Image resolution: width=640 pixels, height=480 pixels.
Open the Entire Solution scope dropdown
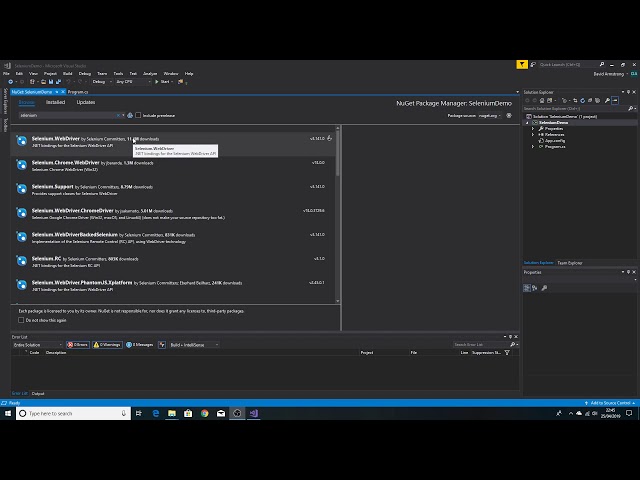(38, 345)
